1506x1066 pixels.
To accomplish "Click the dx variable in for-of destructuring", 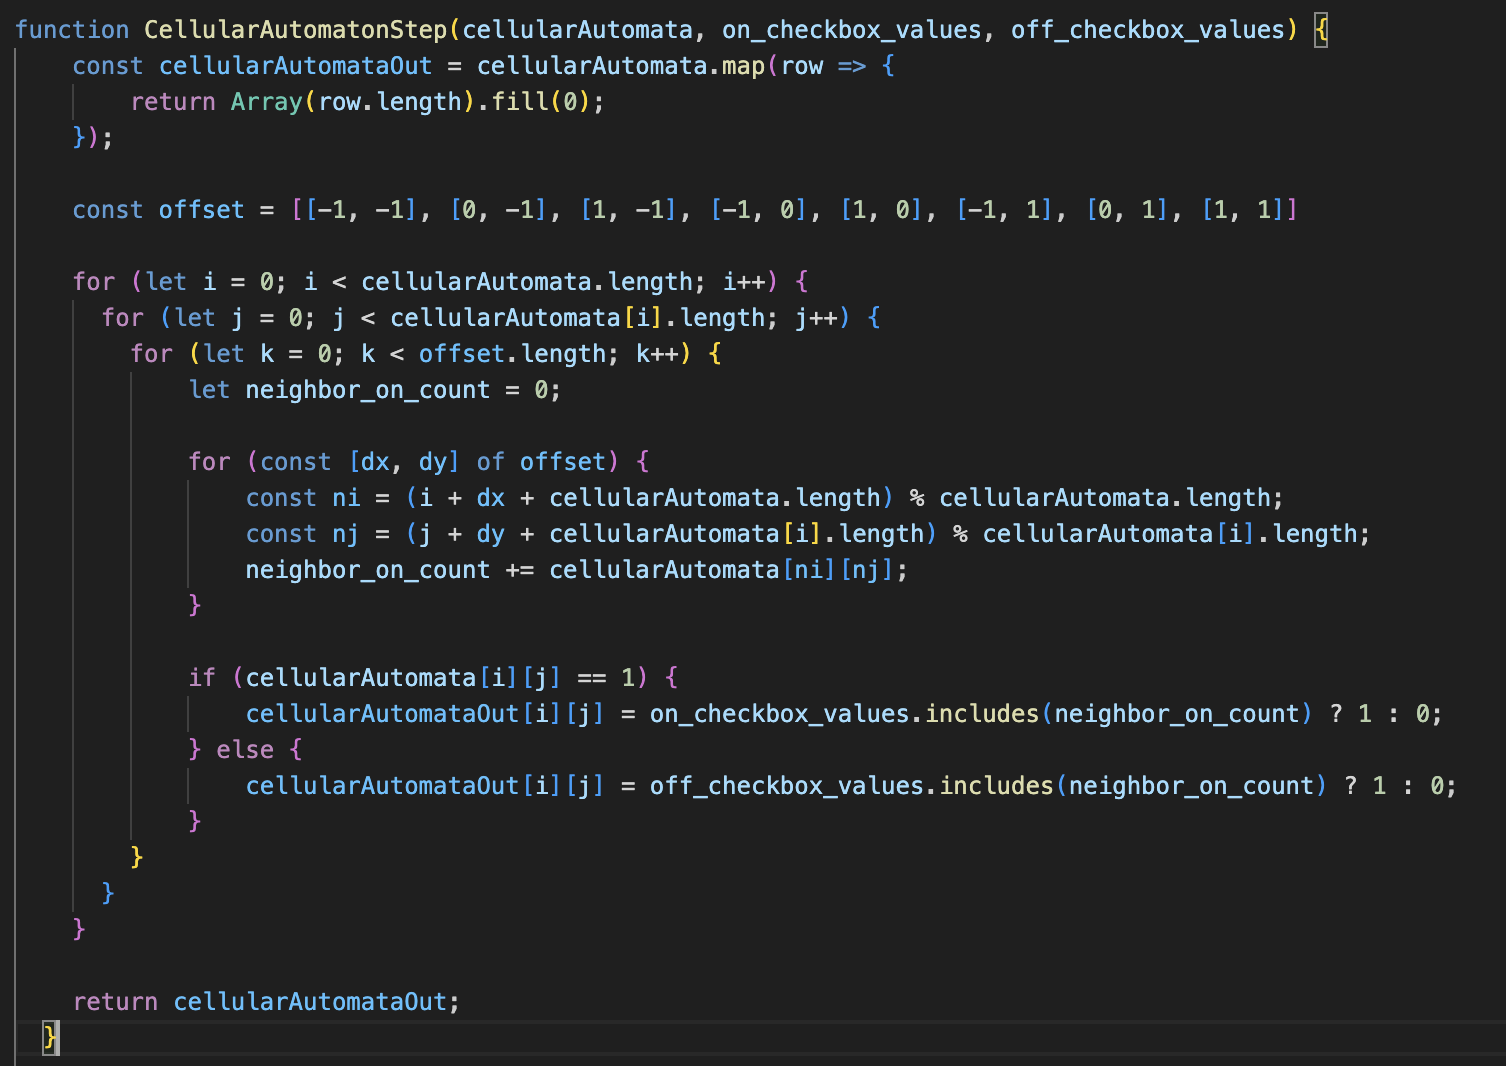I will tap(375, 462).
